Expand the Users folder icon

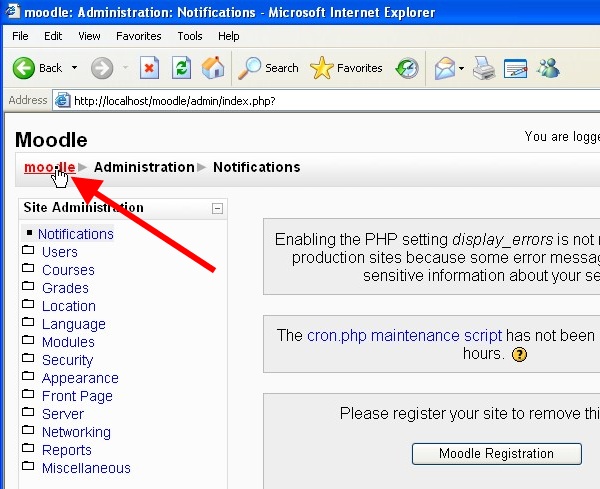click(x=28, y=250)
